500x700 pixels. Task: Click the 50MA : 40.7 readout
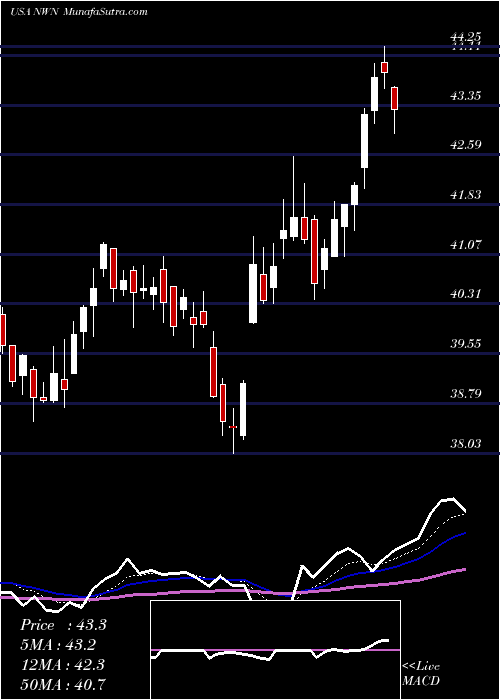(63, 684)
